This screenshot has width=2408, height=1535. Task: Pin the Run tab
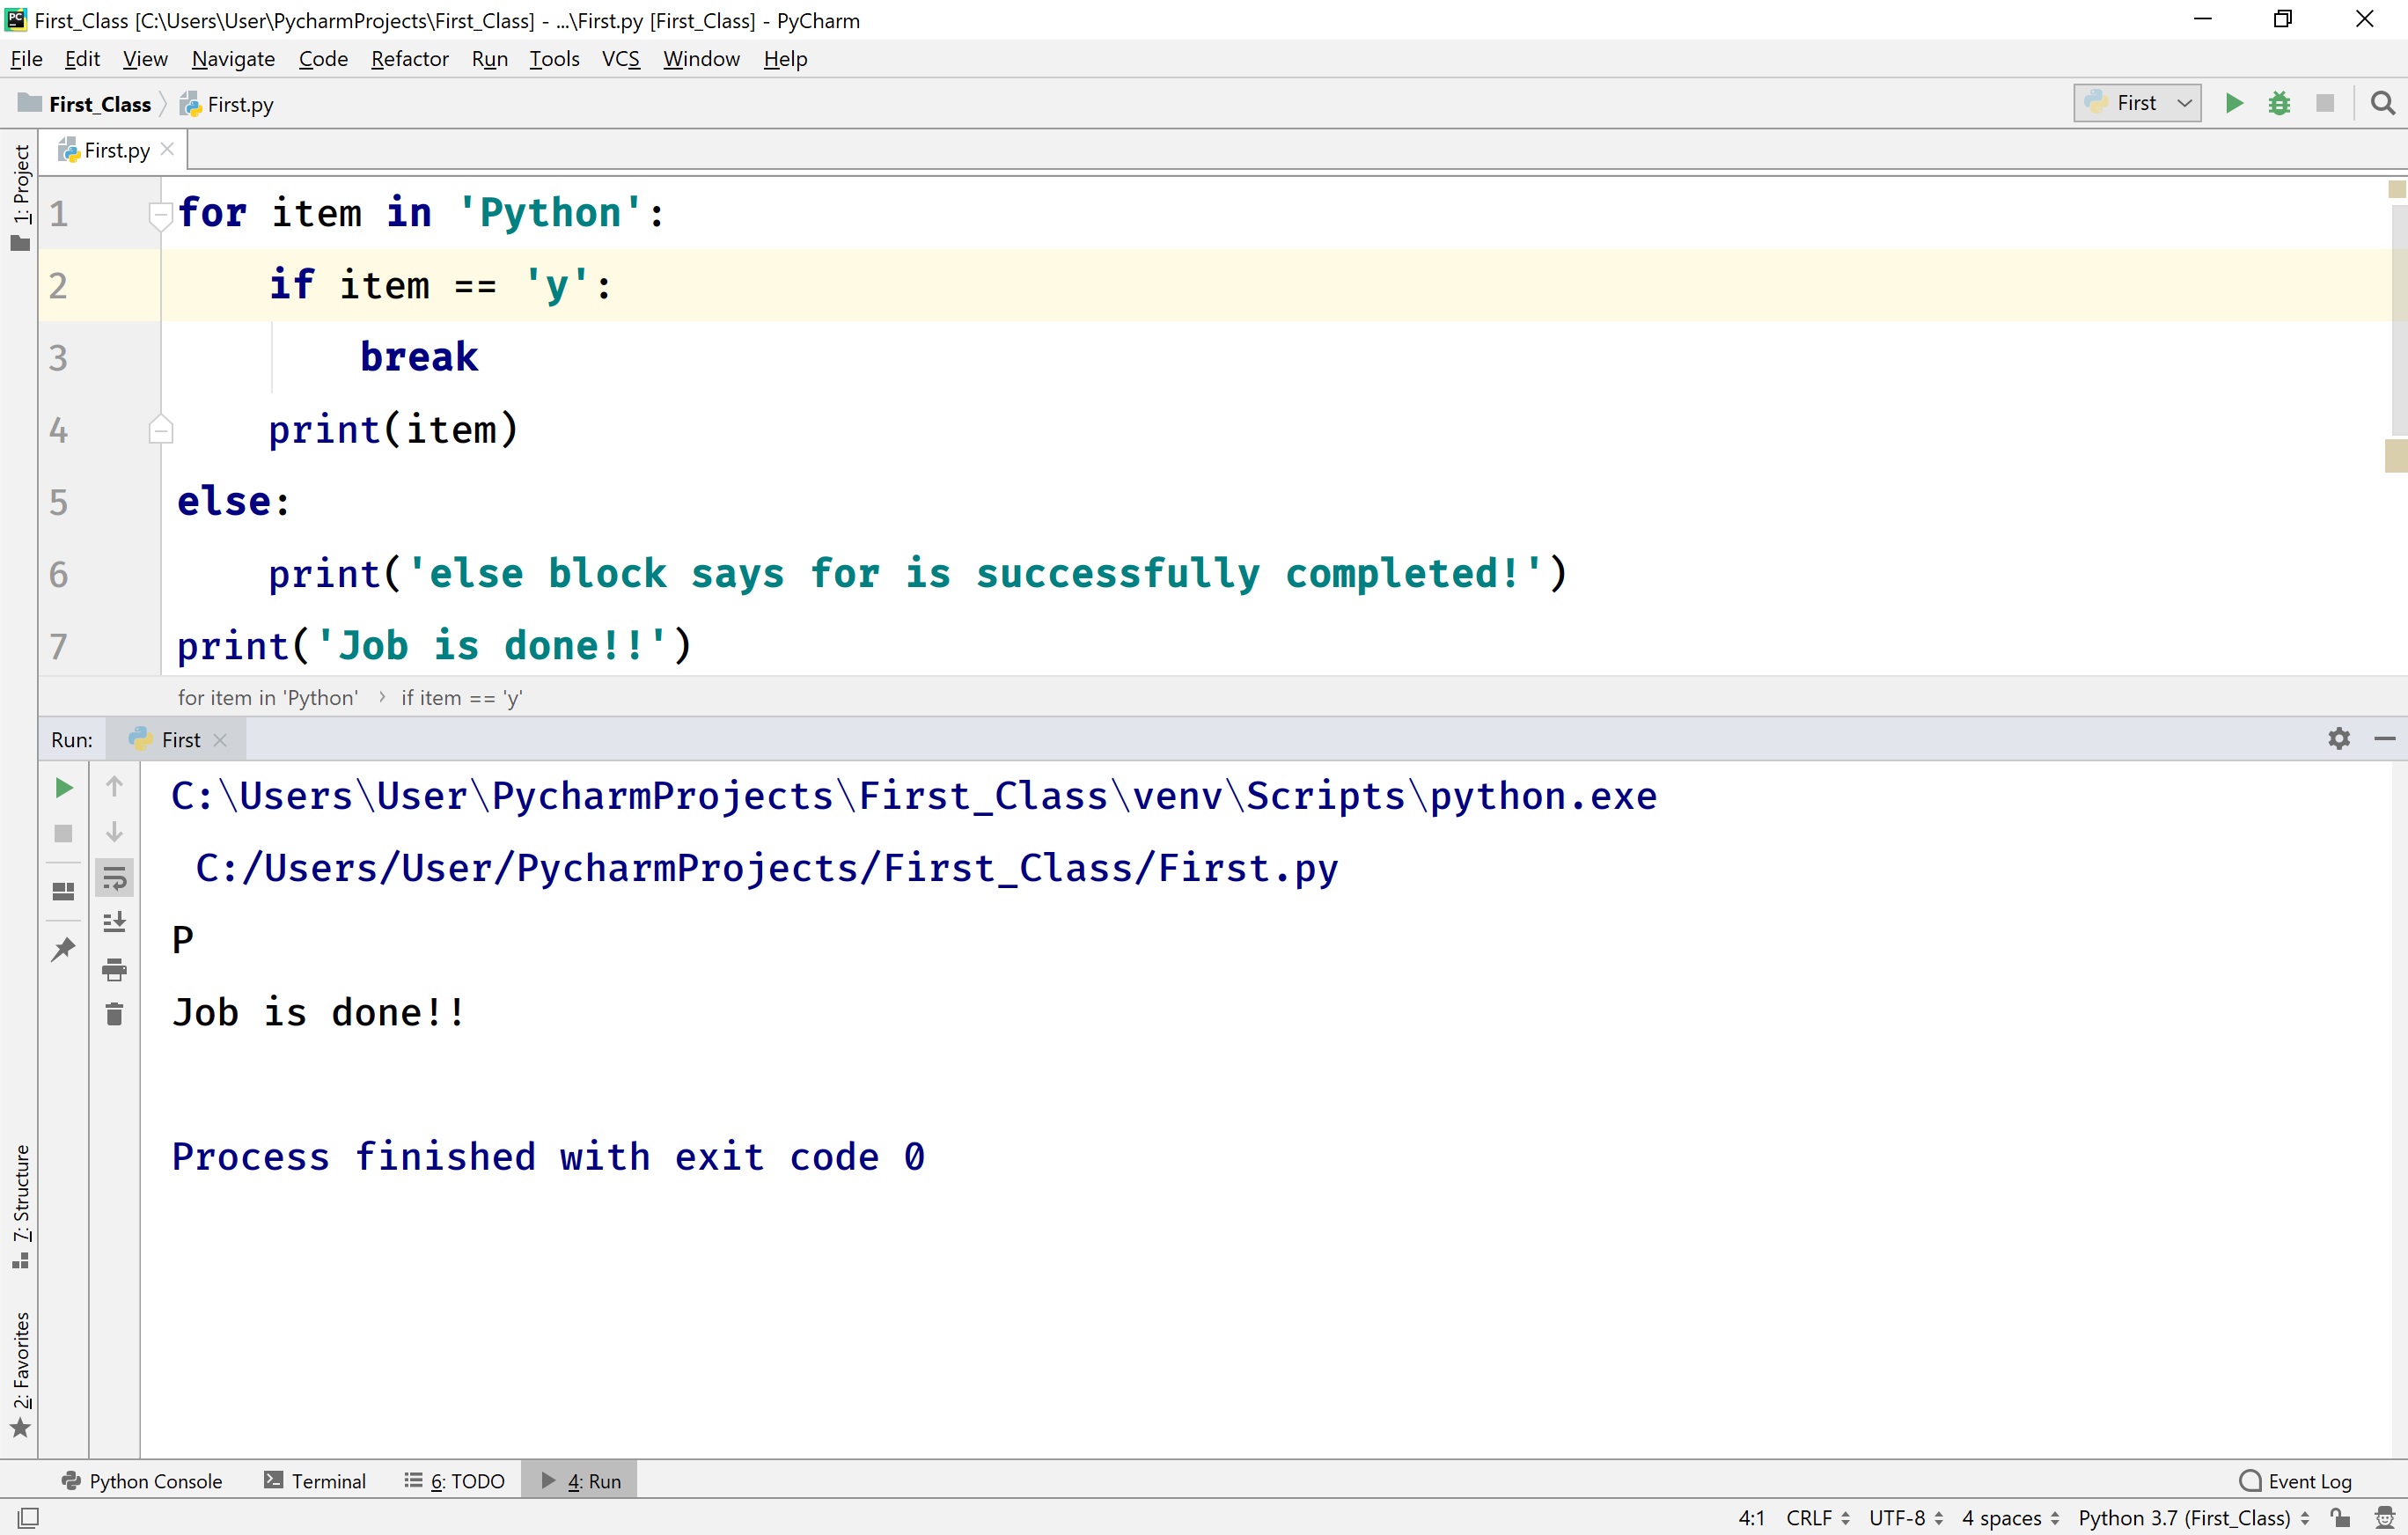pos(63,948)
